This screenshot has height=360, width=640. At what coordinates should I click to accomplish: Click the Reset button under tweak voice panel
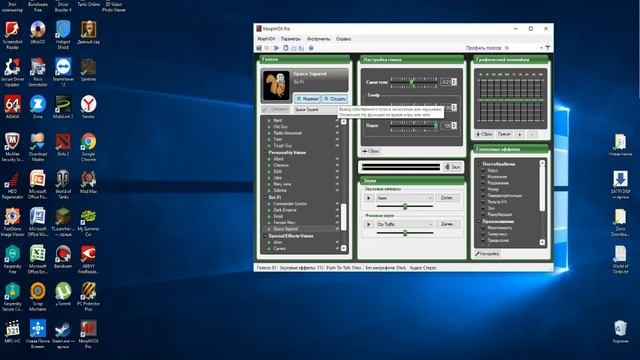pos(371,151)
